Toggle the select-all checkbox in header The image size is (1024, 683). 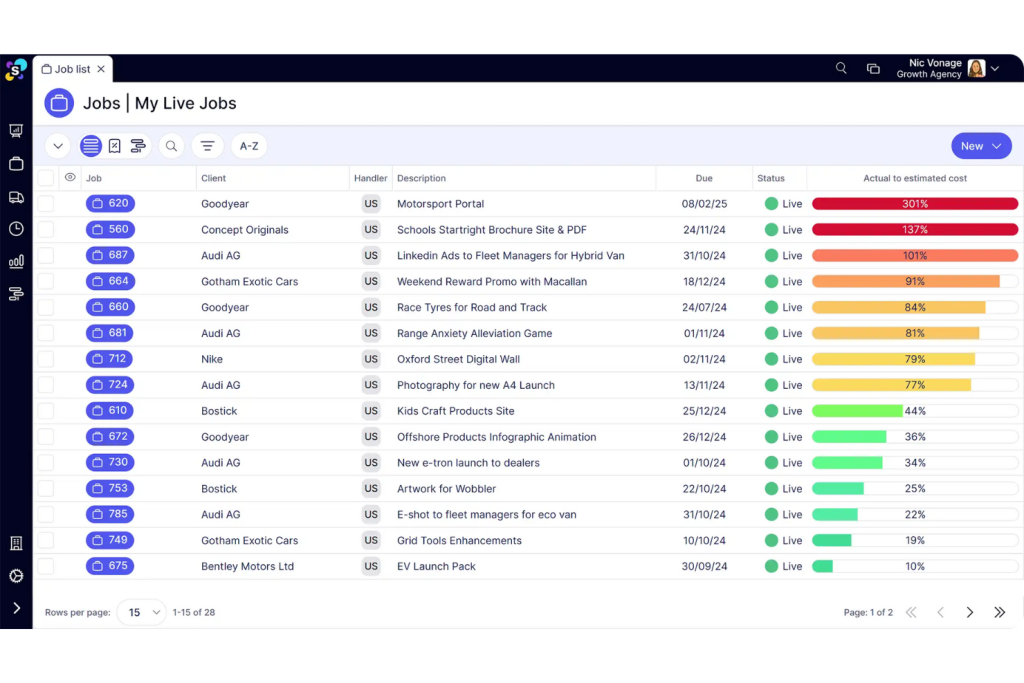pos(46,178)
